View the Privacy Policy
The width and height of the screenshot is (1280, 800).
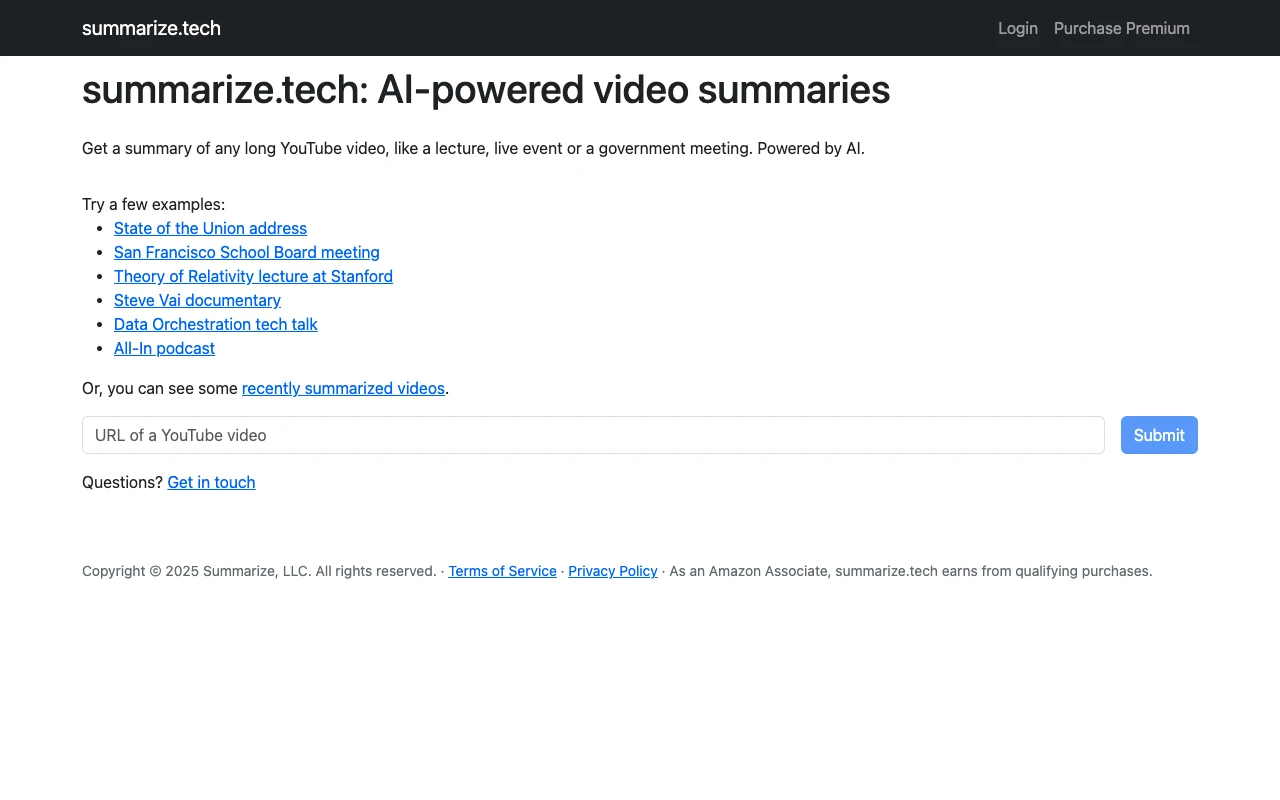(x=612, y=571)
